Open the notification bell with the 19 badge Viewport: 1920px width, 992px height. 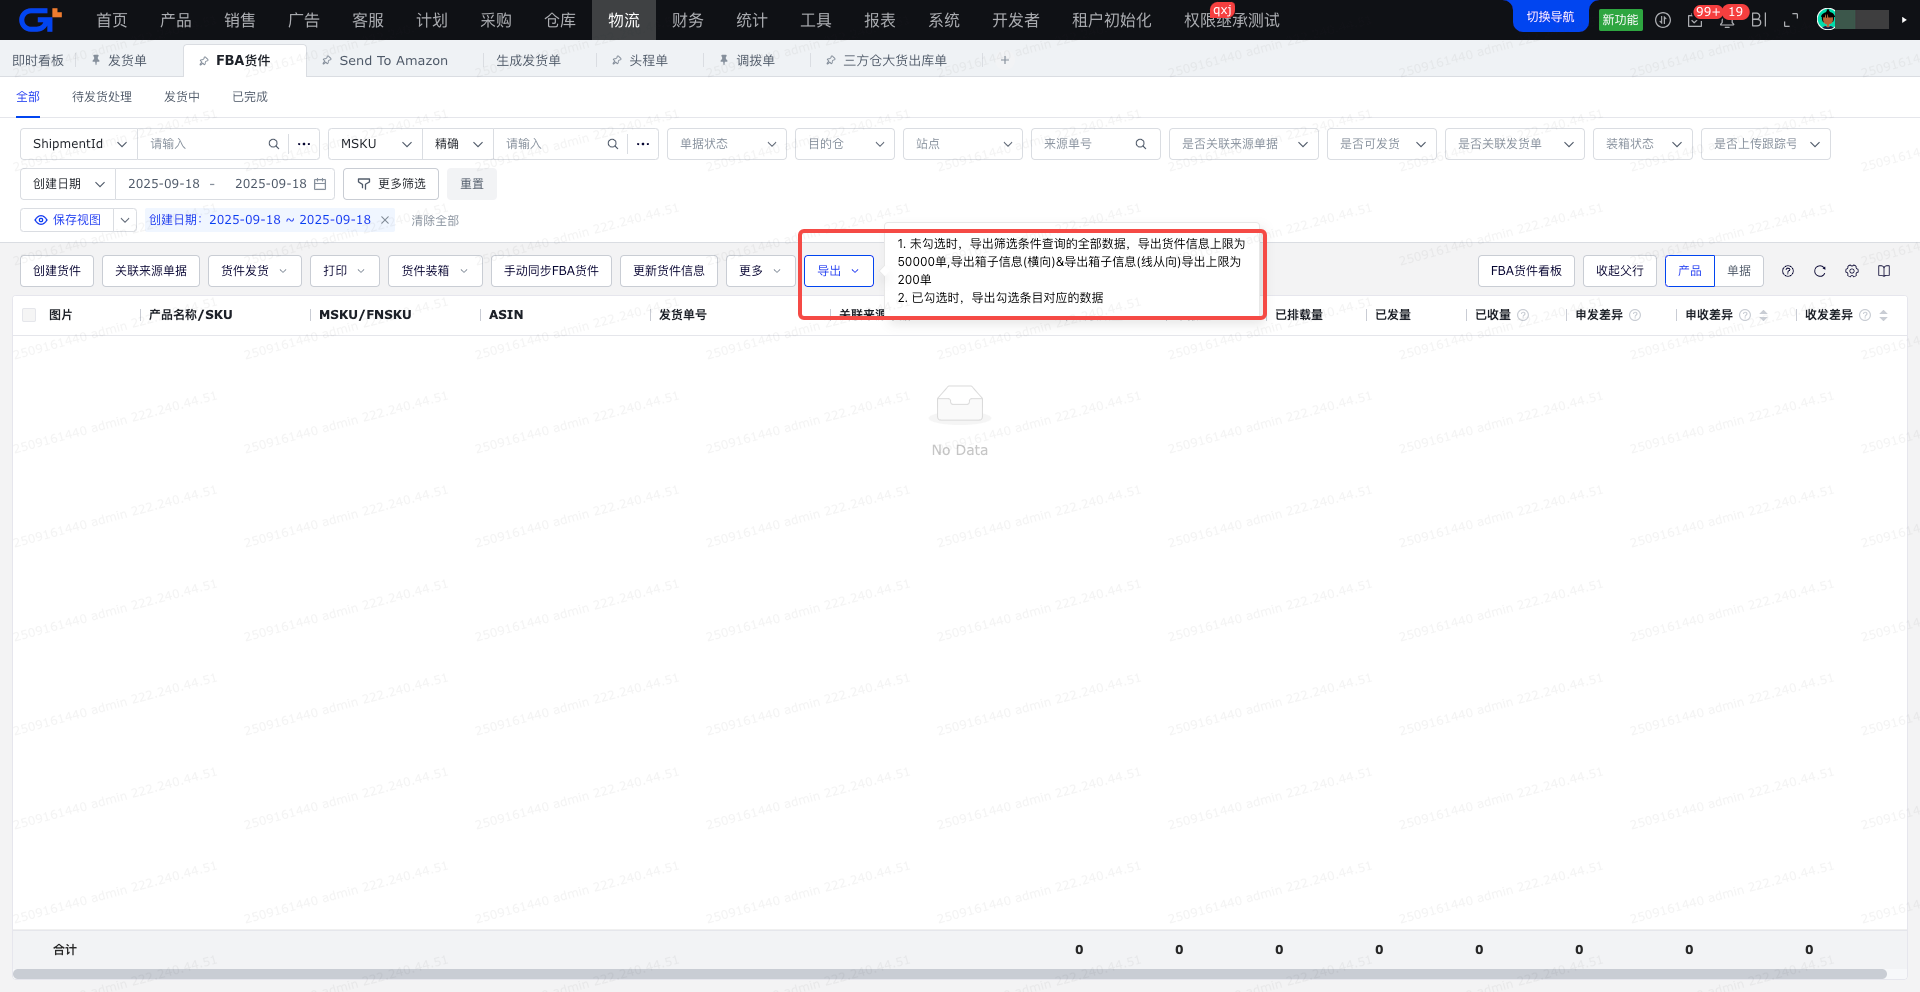[1727, 20]
